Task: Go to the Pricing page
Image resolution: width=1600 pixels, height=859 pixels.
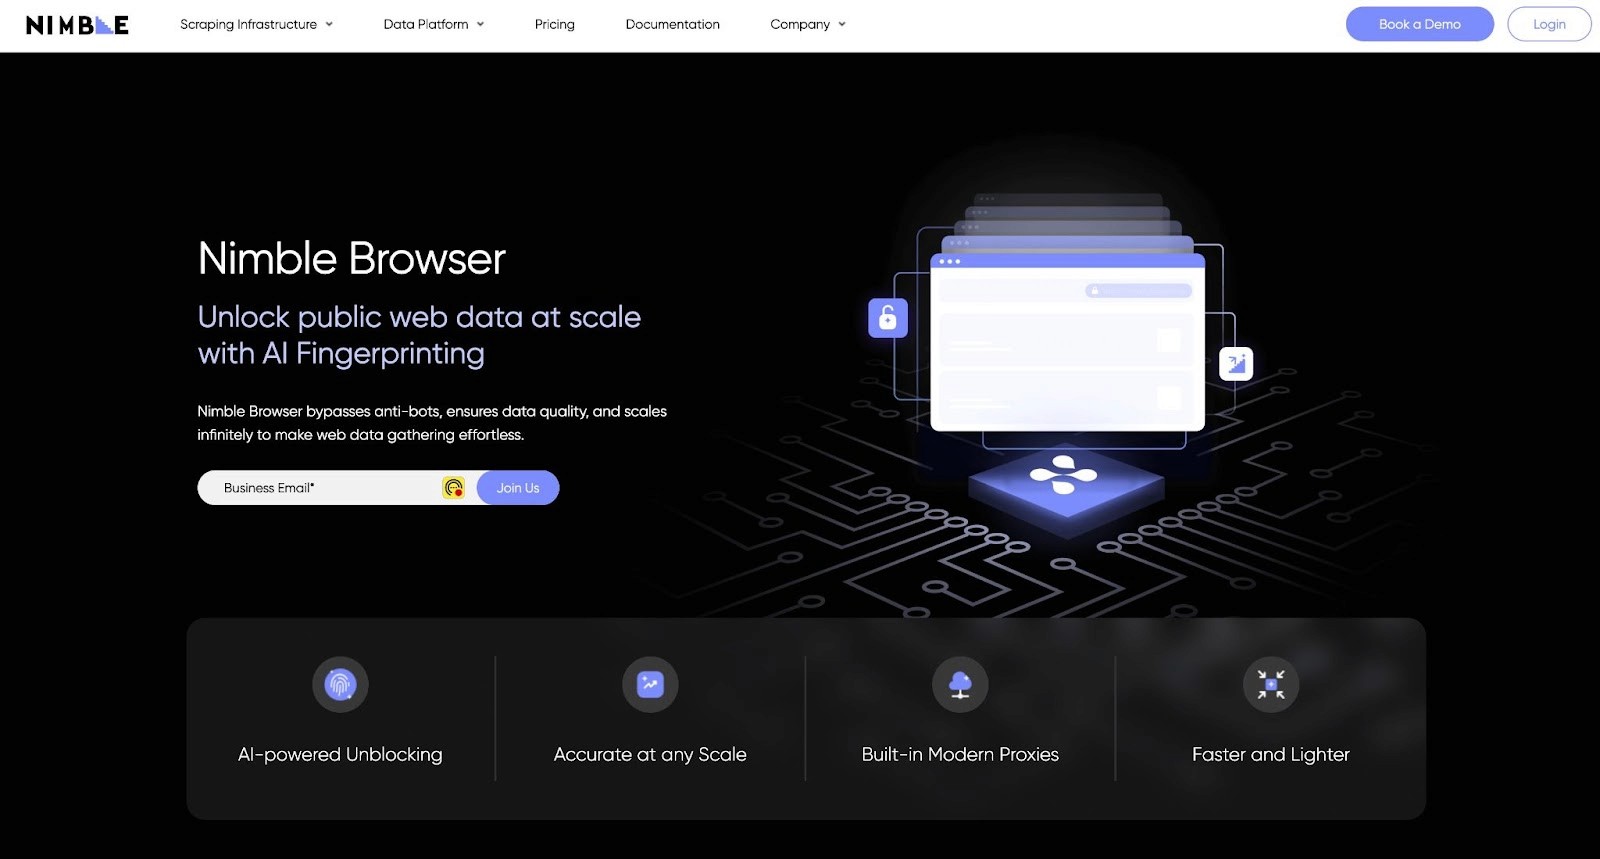Action: tap(555, 24)
